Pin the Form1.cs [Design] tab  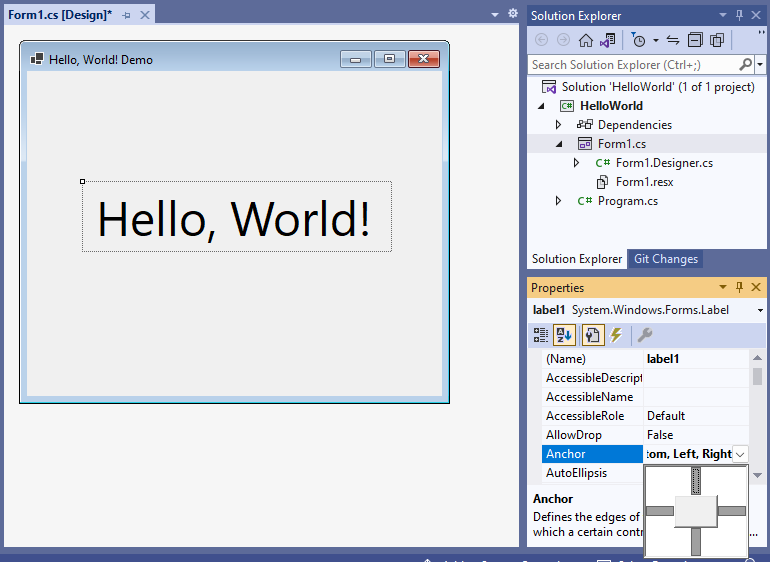(127, 15)
